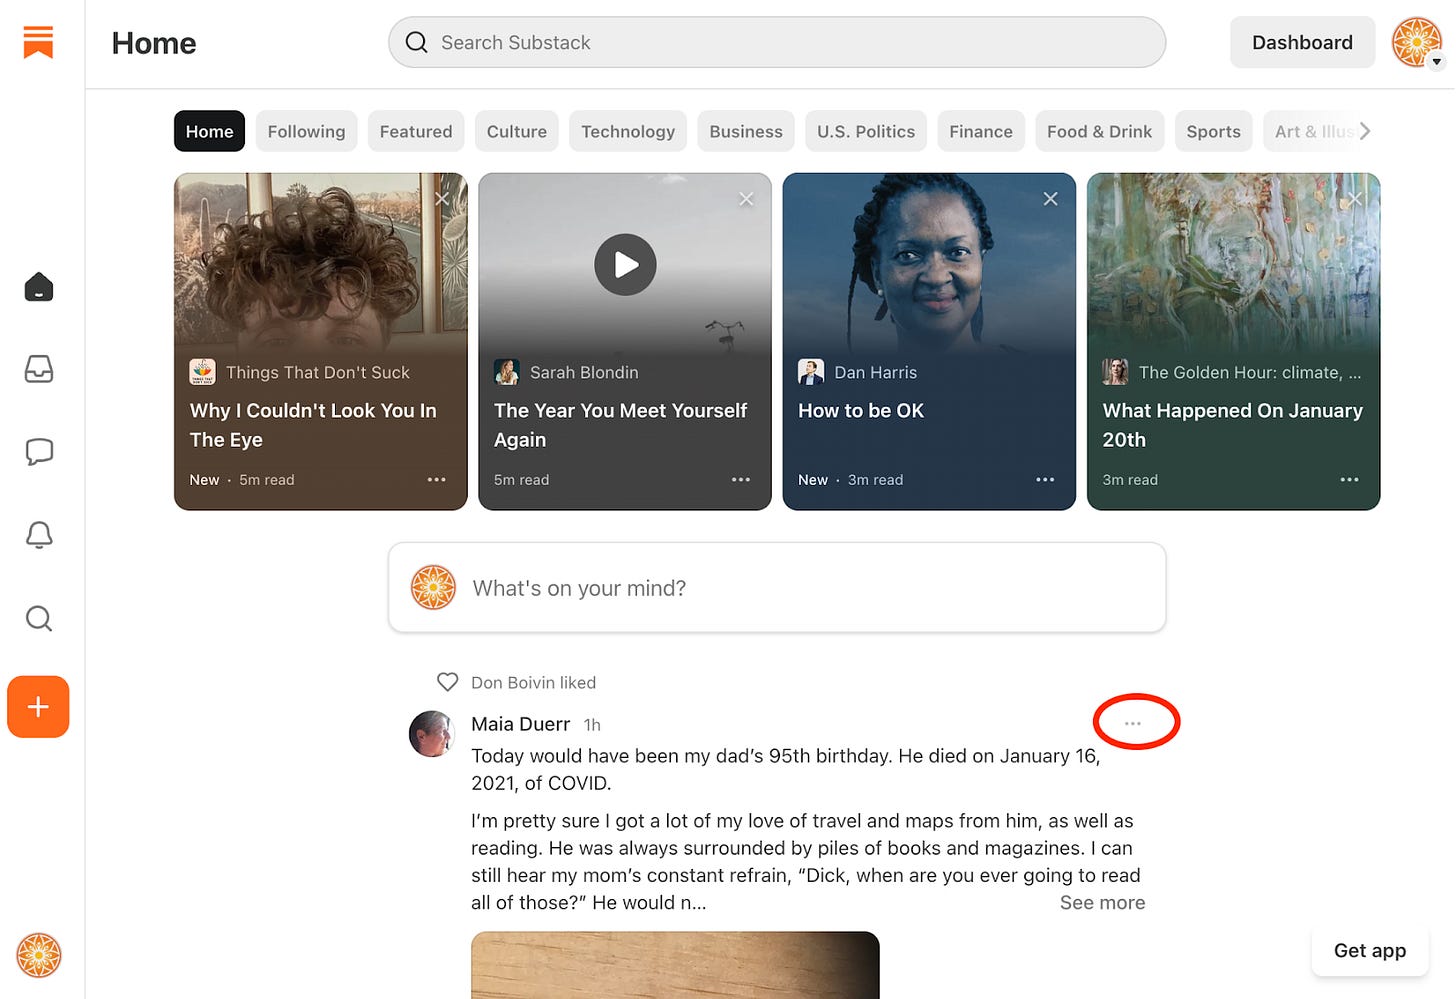Click the orange plus create button
Image resolution: width=1456 pixels, height=999 pixels.
pyautogui.click(x=38, y=707)
